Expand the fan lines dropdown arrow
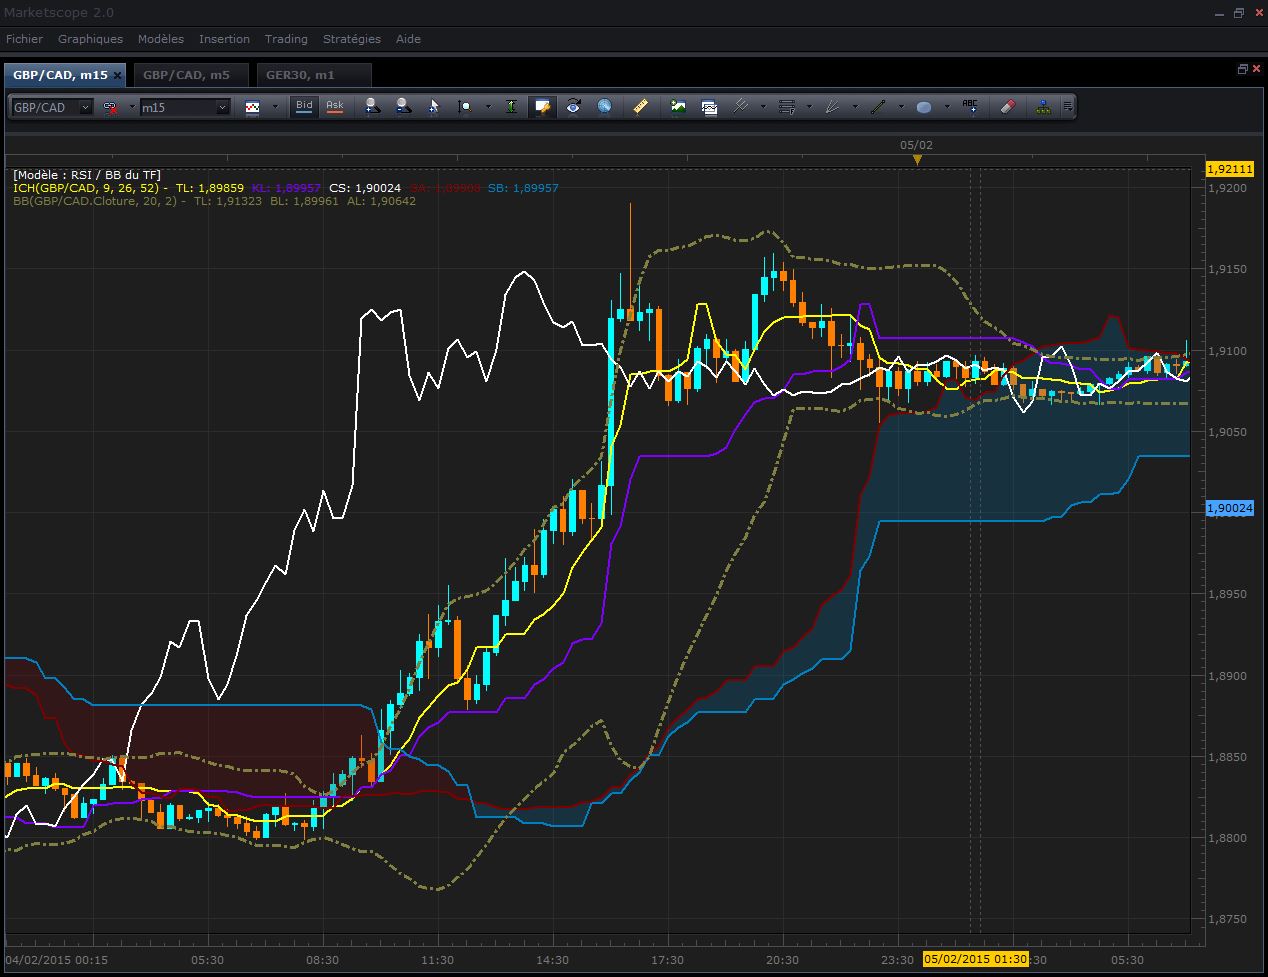The height and width of the screenshot is (977, 1268). (855, 107)
